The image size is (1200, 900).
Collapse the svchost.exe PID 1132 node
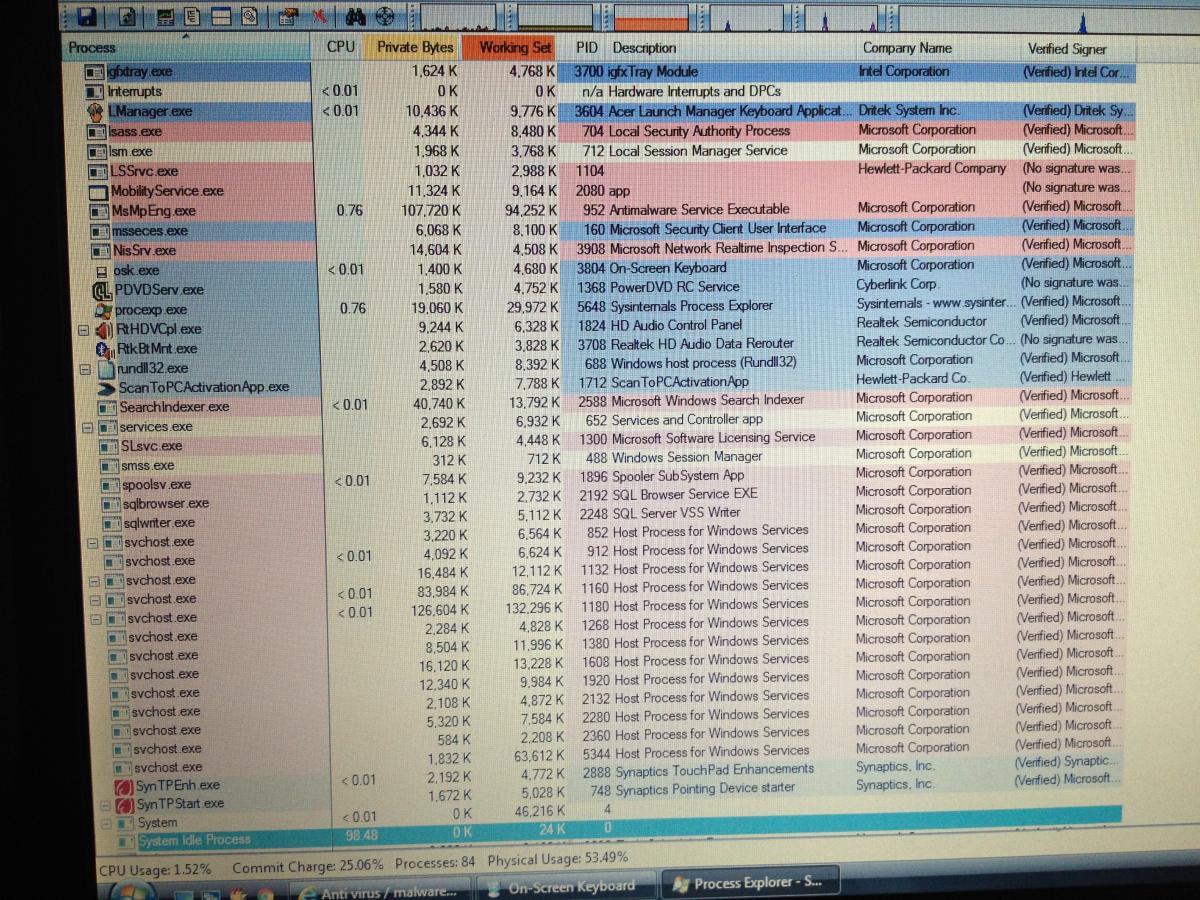(95, 581)
